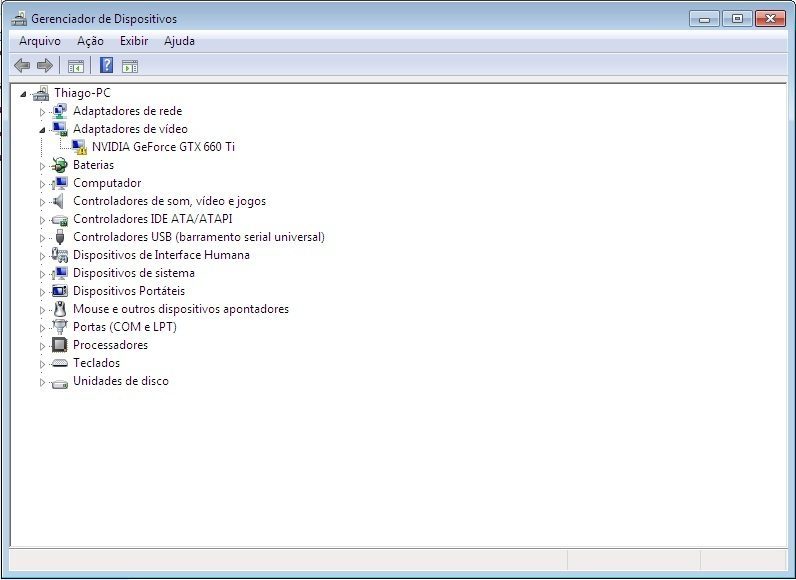Select the Unidades de disco label
This screenshot has width=796, height=580.
tap(121, 381)
